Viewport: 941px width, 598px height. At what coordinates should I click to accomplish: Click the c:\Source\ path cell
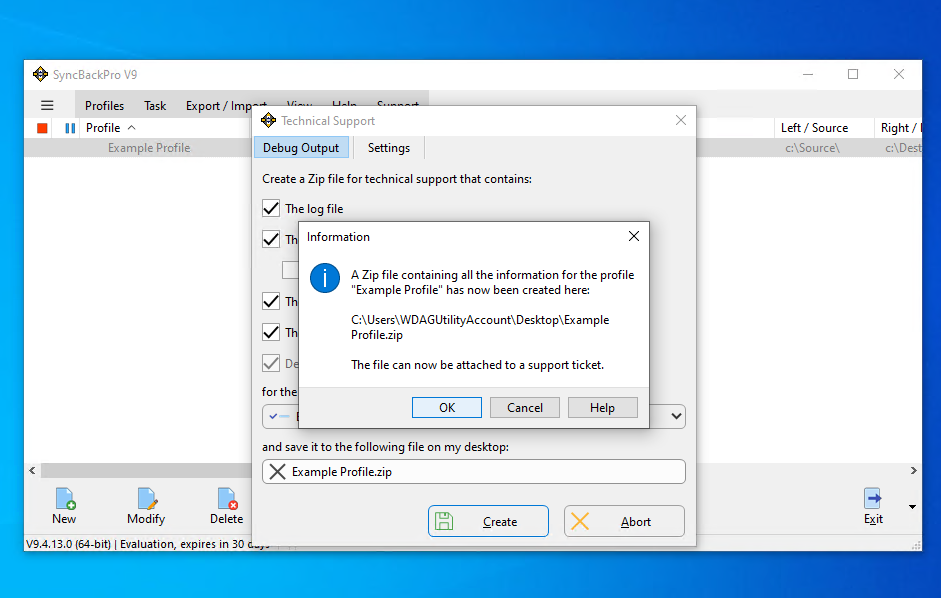812,148
